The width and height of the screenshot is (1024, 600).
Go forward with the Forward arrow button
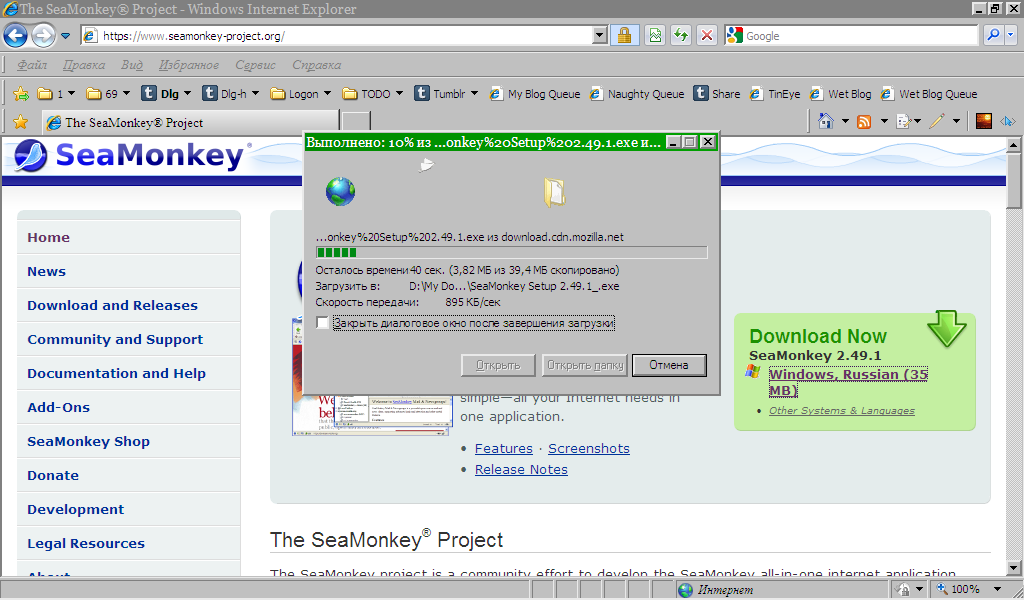(x=43, y=35)
